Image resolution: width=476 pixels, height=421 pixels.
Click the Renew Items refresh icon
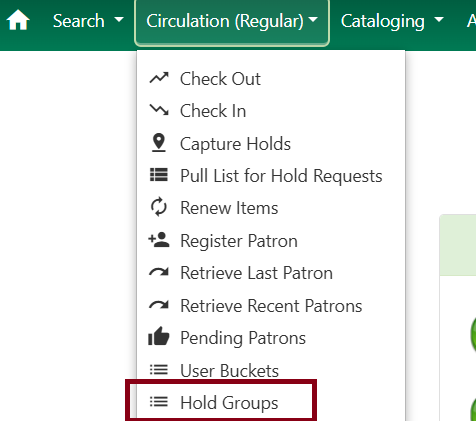click(x=159, y=207)
